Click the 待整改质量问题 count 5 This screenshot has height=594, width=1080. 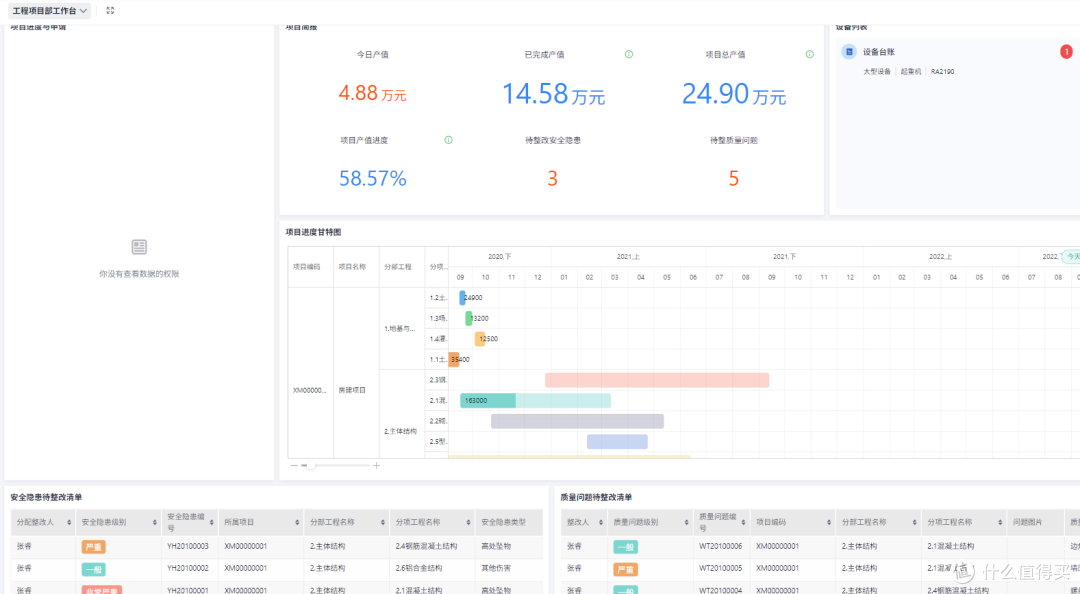tap(734, 179)
